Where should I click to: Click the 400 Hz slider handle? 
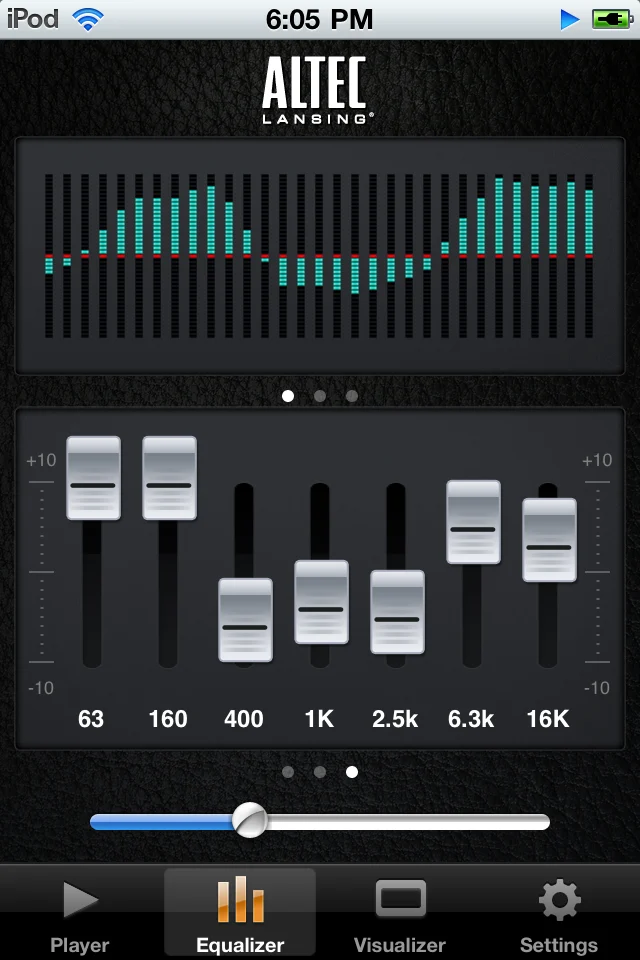point(245,620)
